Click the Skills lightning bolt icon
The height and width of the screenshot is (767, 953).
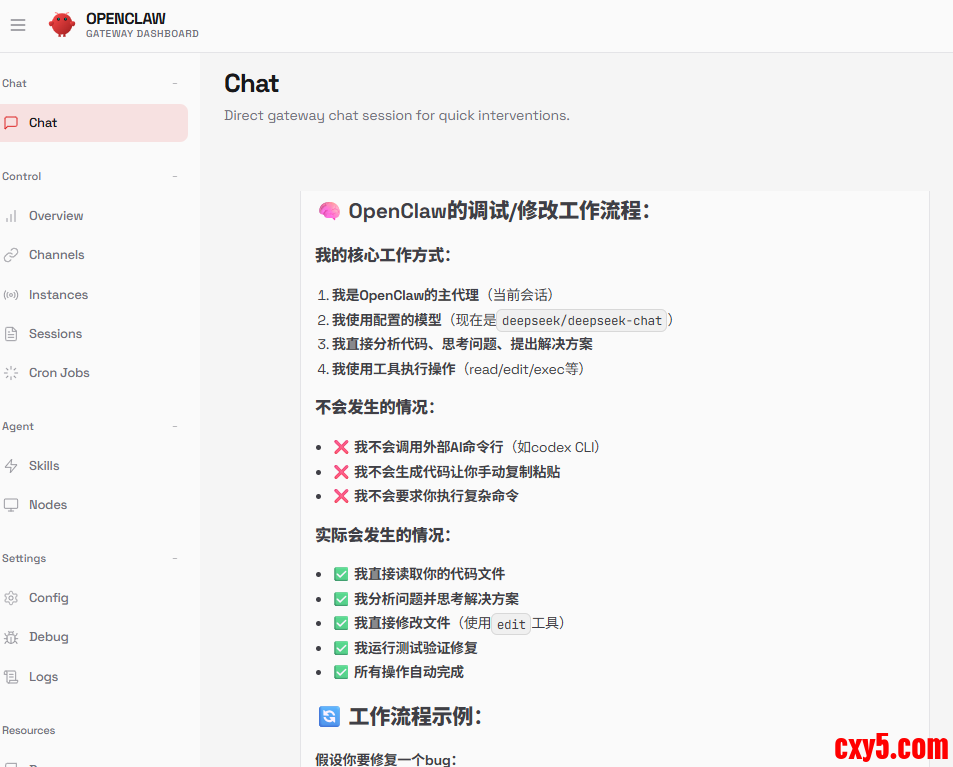(x=11, y=466)
